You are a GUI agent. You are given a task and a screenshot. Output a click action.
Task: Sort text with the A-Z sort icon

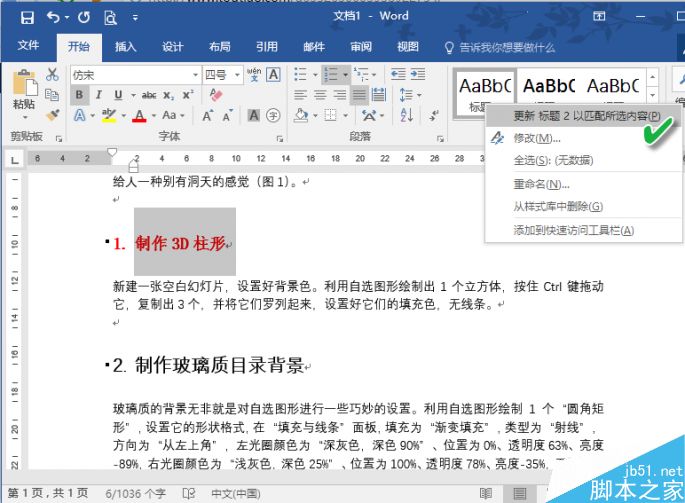click(406, 115)
